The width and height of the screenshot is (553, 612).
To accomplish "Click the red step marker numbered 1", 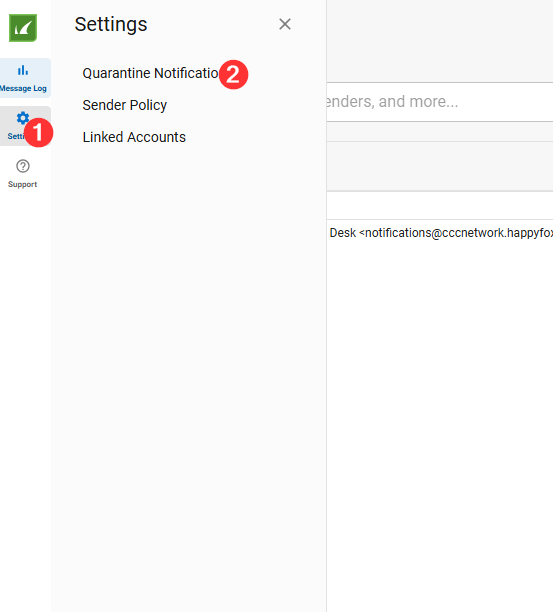I will click(x=38, y=132).
